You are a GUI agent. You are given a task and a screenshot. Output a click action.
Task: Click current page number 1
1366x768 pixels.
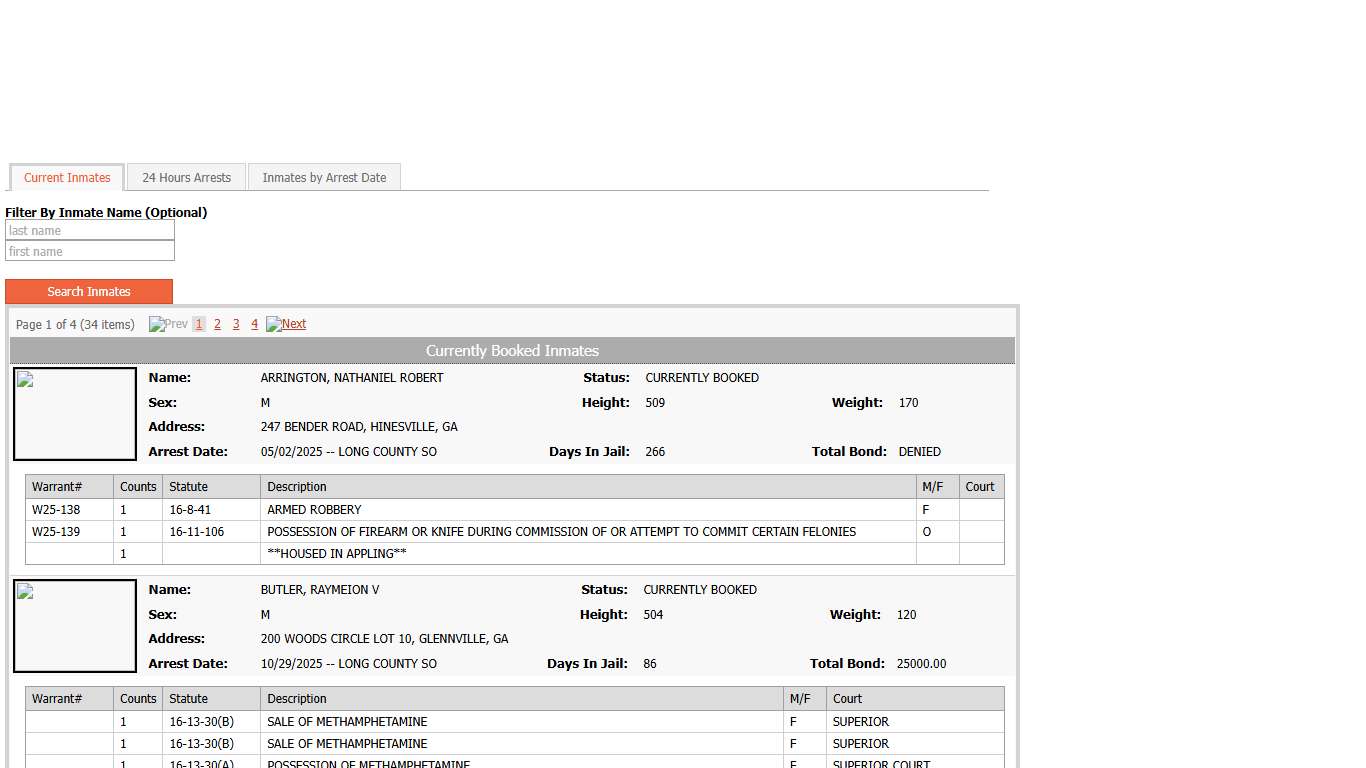[199, 324]
